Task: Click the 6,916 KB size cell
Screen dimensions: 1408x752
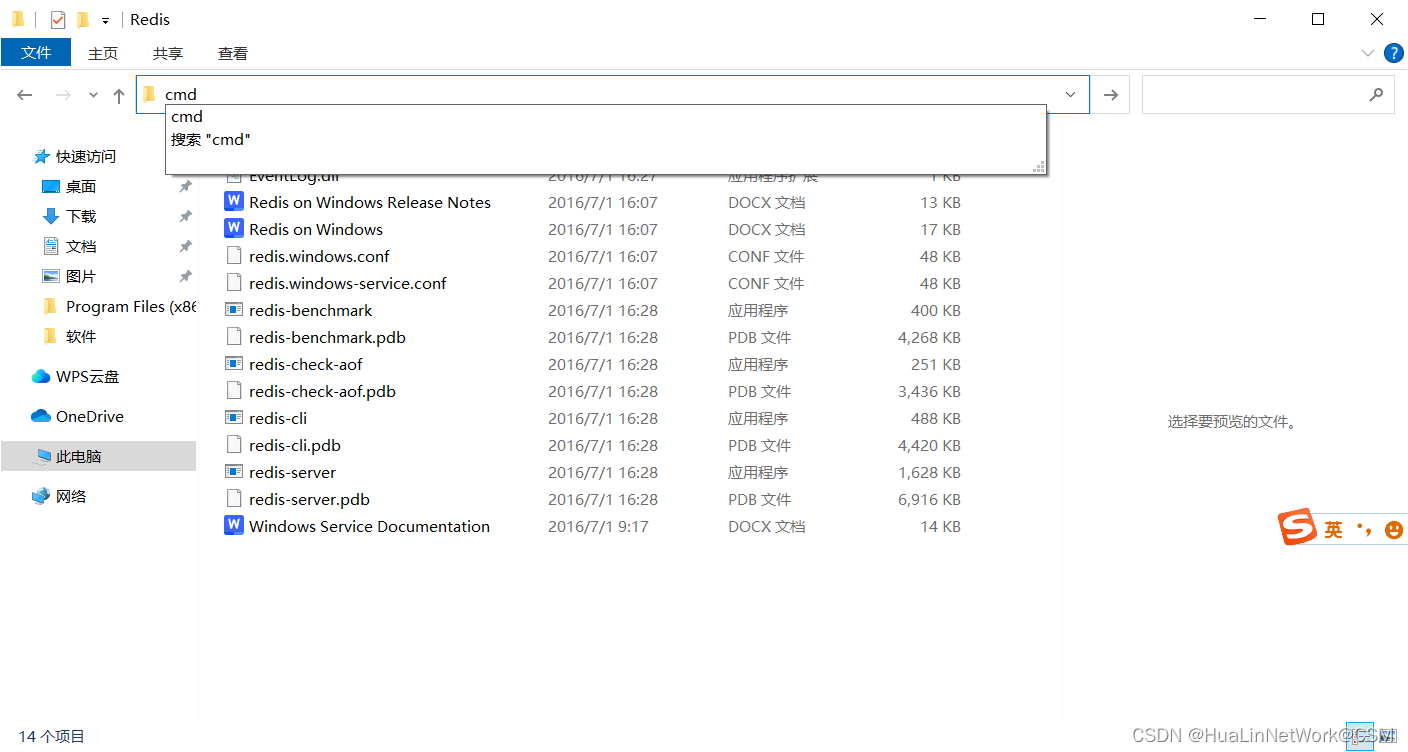Action: pos(929,499)
